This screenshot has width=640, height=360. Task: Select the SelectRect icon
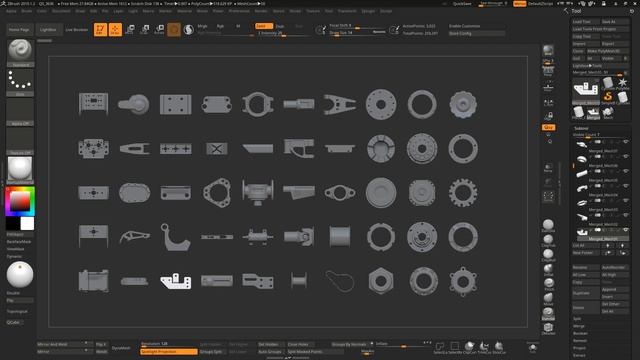pyautogui.click(x=455, y=347)
